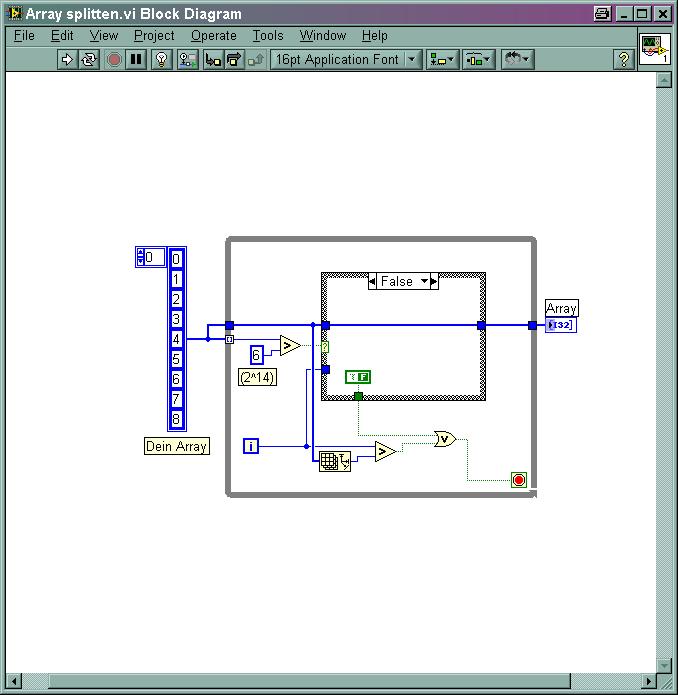The image size is (678, 695).
Task: Click the Step Over button
Action: tap(234, 59)
